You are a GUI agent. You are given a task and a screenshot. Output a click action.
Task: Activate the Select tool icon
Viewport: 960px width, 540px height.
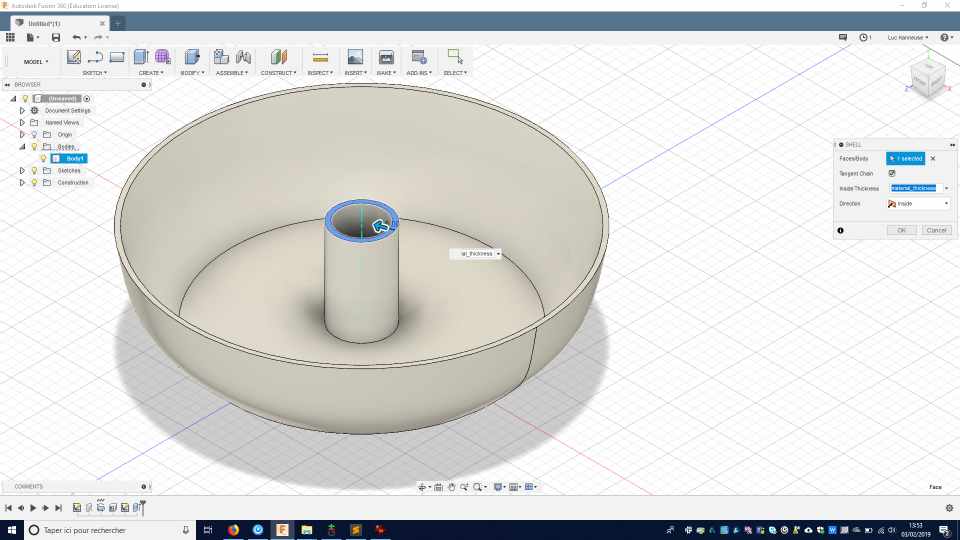[x=455, y=56]
